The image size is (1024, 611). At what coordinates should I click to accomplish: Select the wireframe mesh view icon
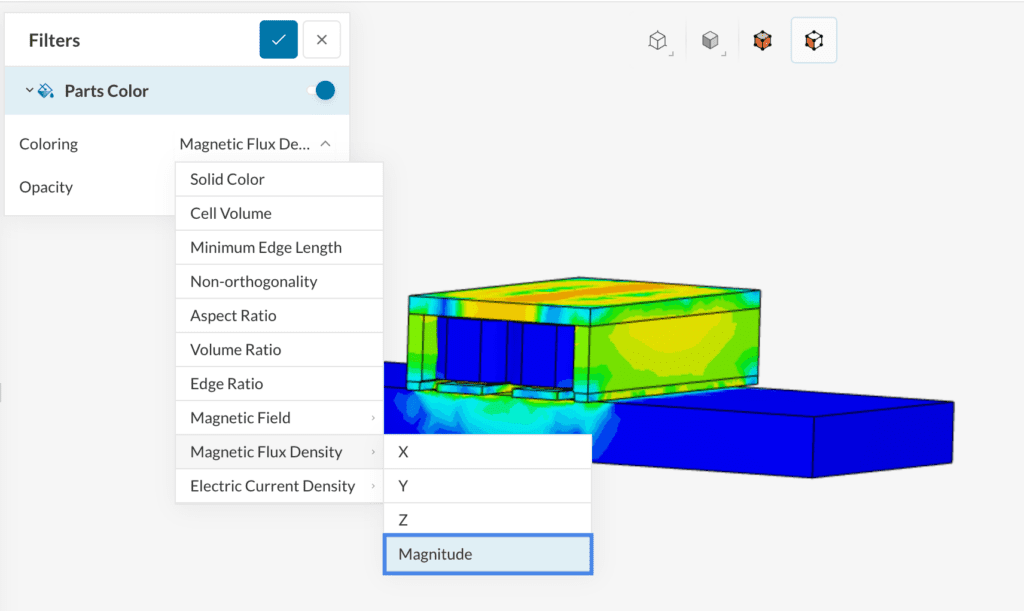(x=657, y=42)
